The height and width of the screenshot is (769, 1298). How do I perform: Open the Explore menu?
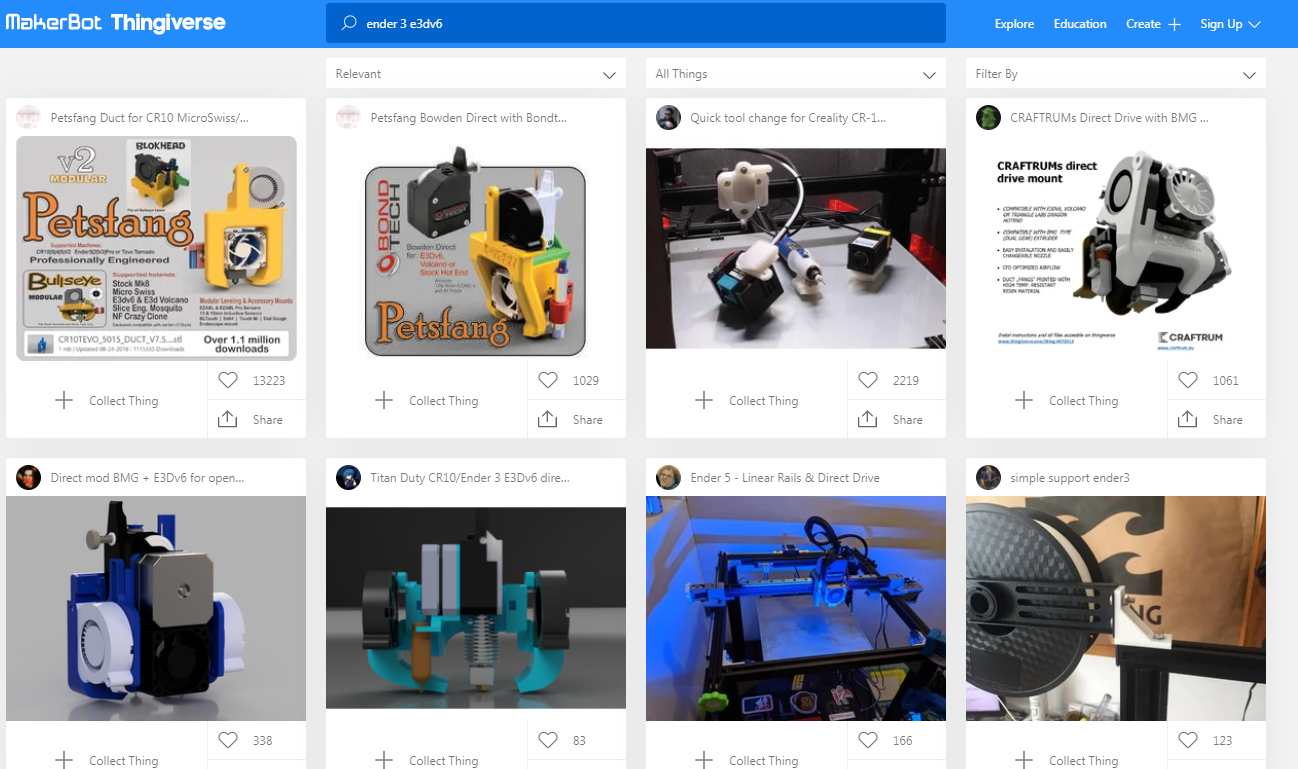(x=1014, y=24)
